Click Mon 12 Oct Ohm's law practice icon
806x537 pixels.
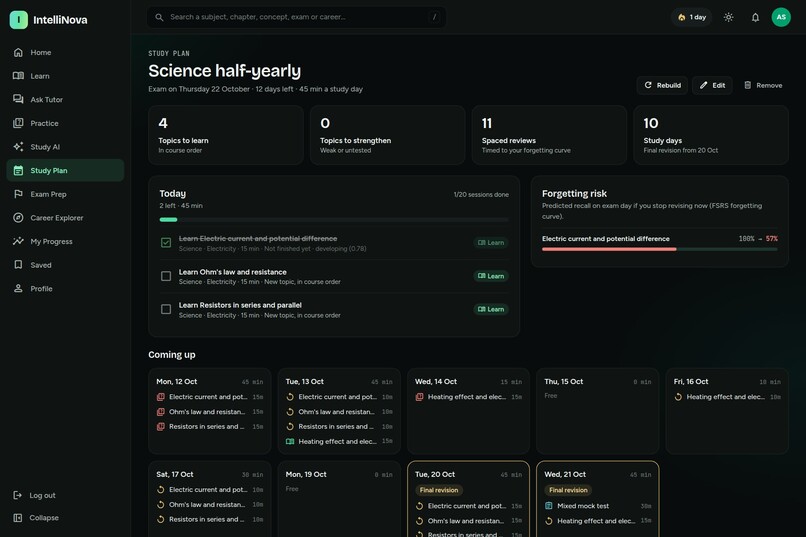[161, 412]
